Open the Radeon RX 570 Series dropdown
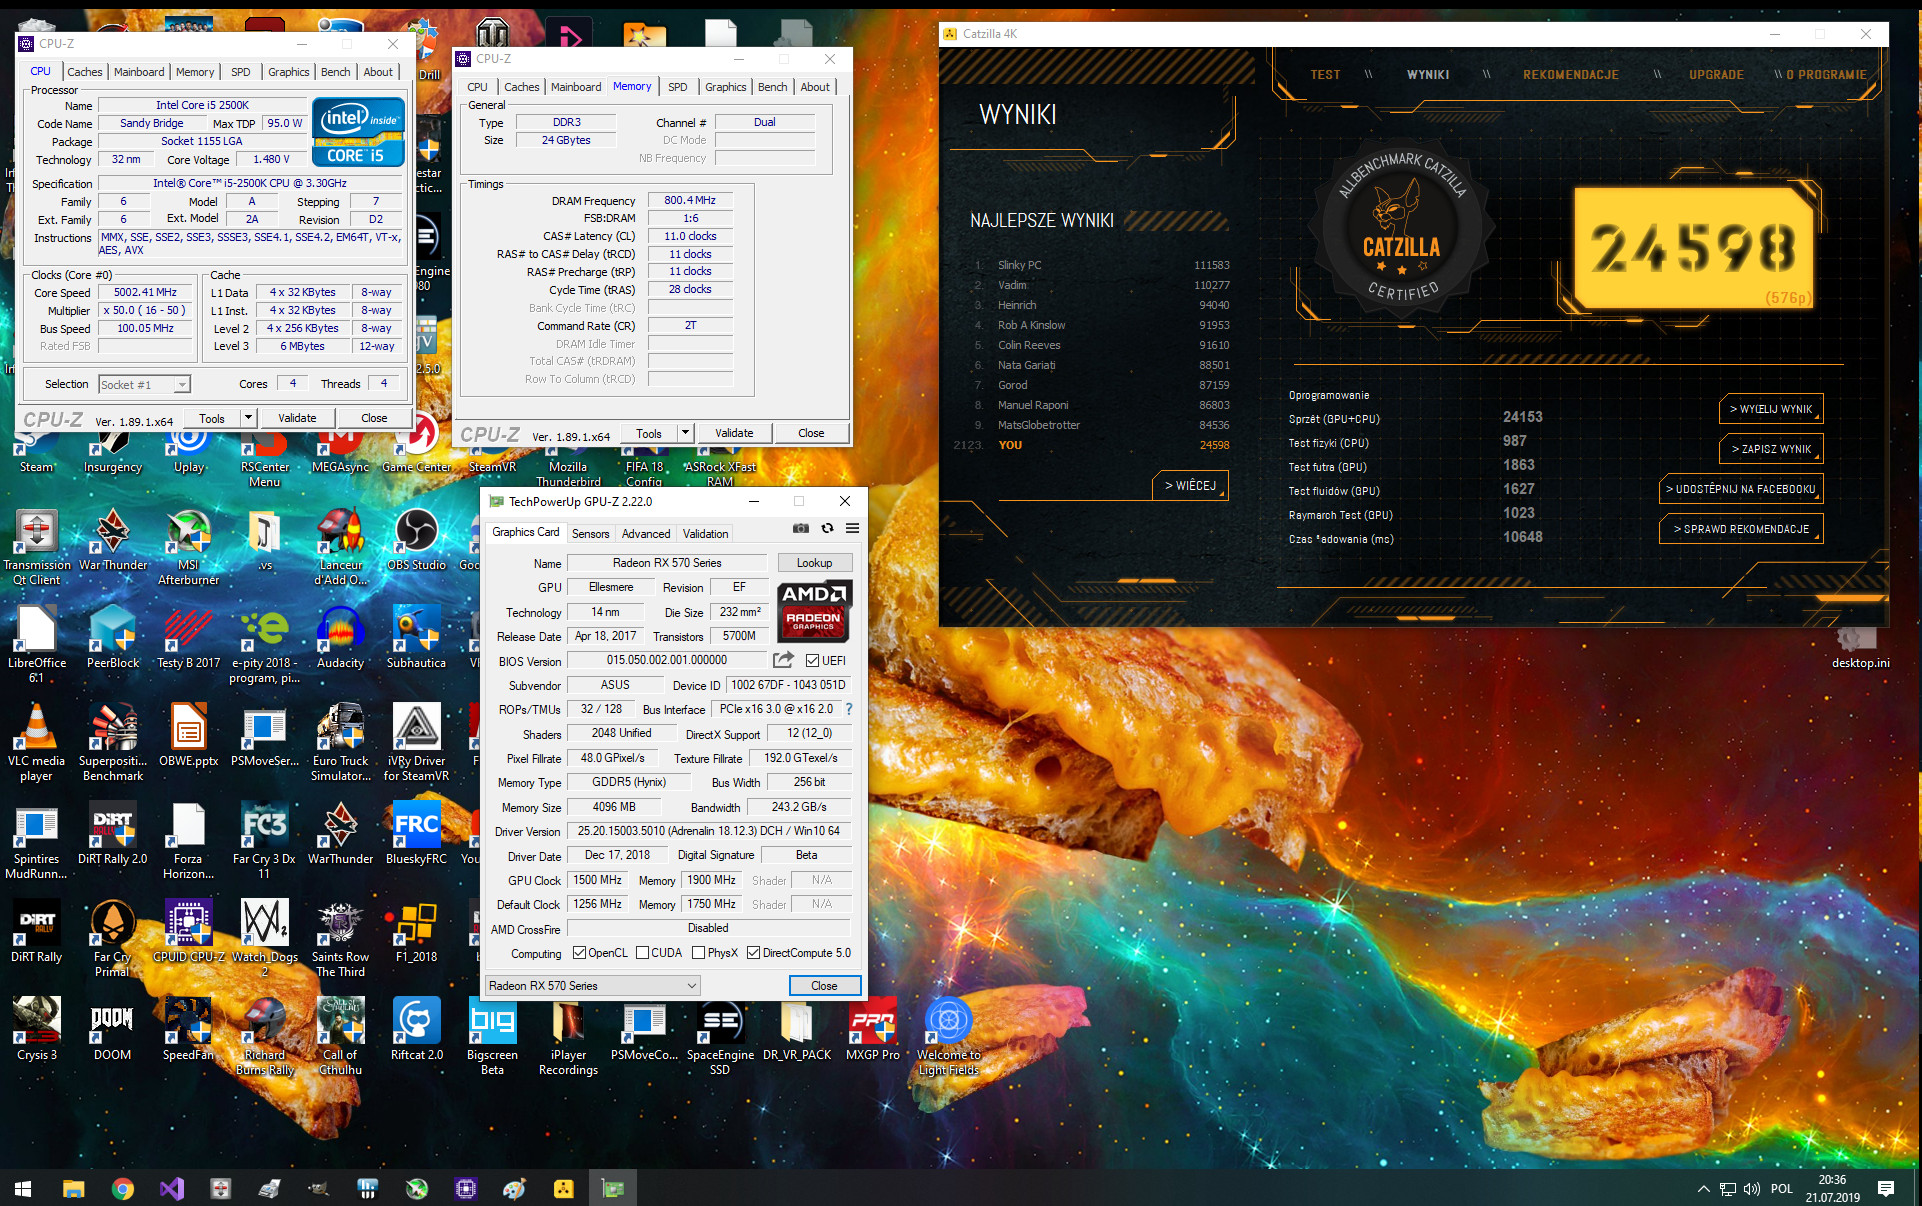Screen dimensions: 1922x1206 point(592,986)
